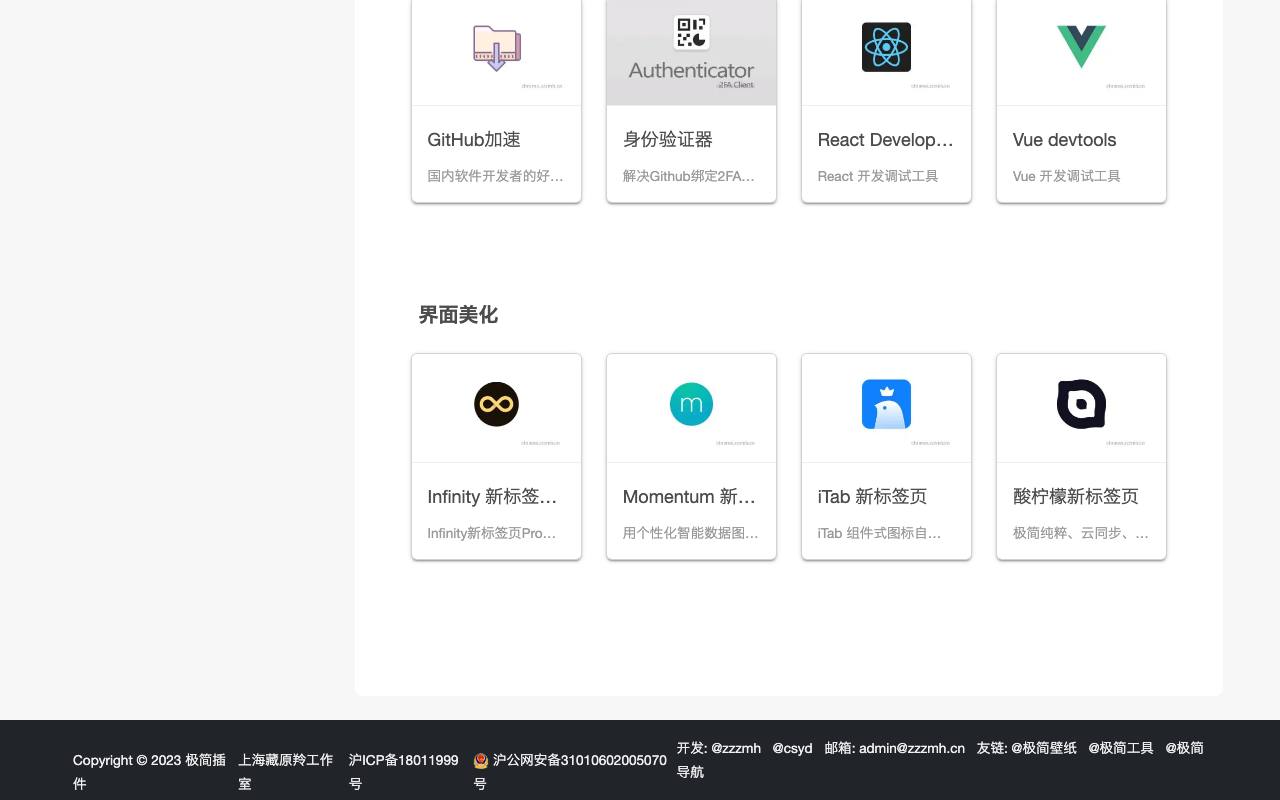This screenshot has width=1280, height=800.
Task: Open the @zzzmh developer link
Action: [736, 748]
